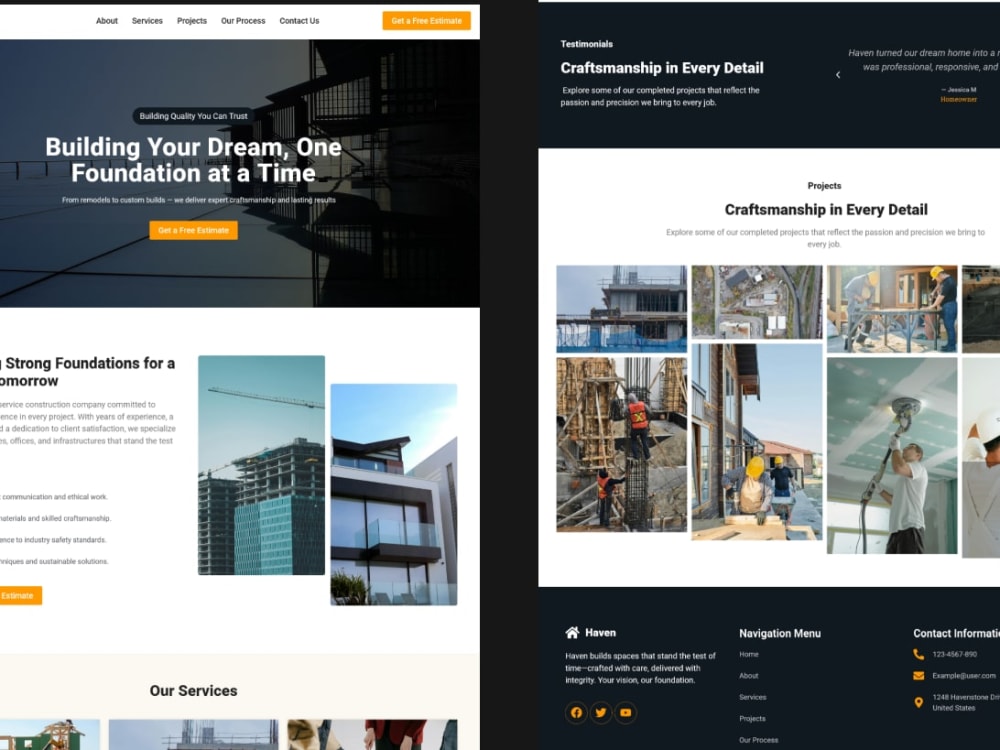The height and width of the screenshot is (750, 1000).
Task: Click the Projects section label above gallery
Action: click(x=824, y=186)
